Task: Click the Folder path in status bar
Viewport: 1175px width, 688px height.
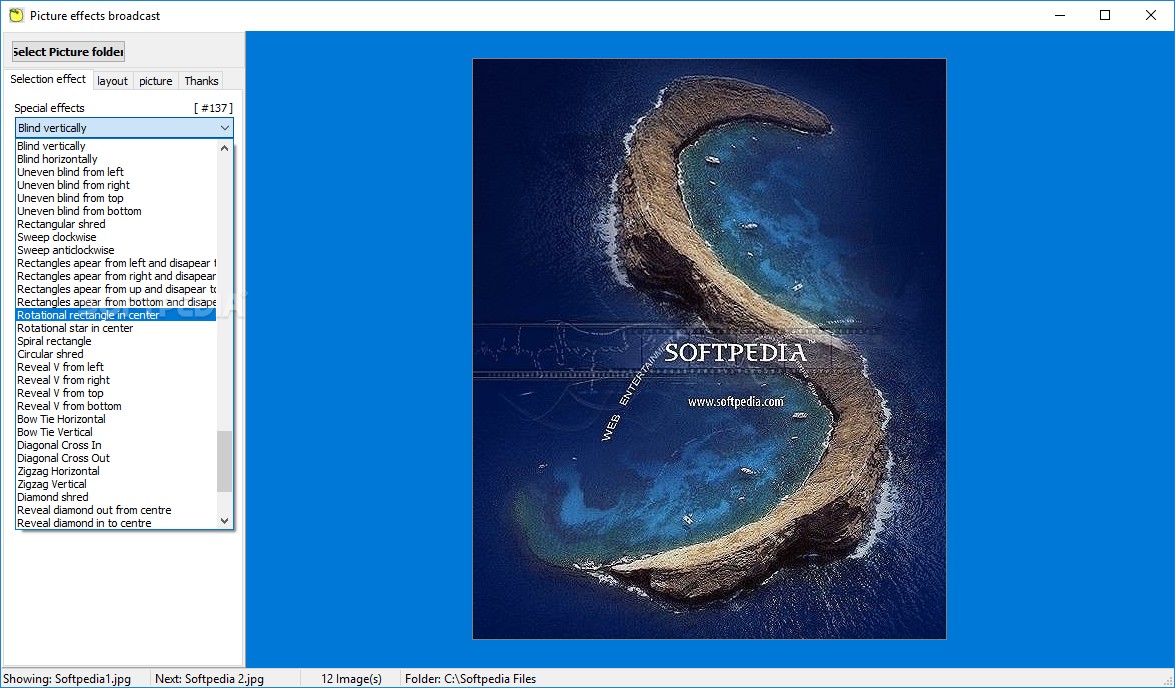Action: click(471, 678)
